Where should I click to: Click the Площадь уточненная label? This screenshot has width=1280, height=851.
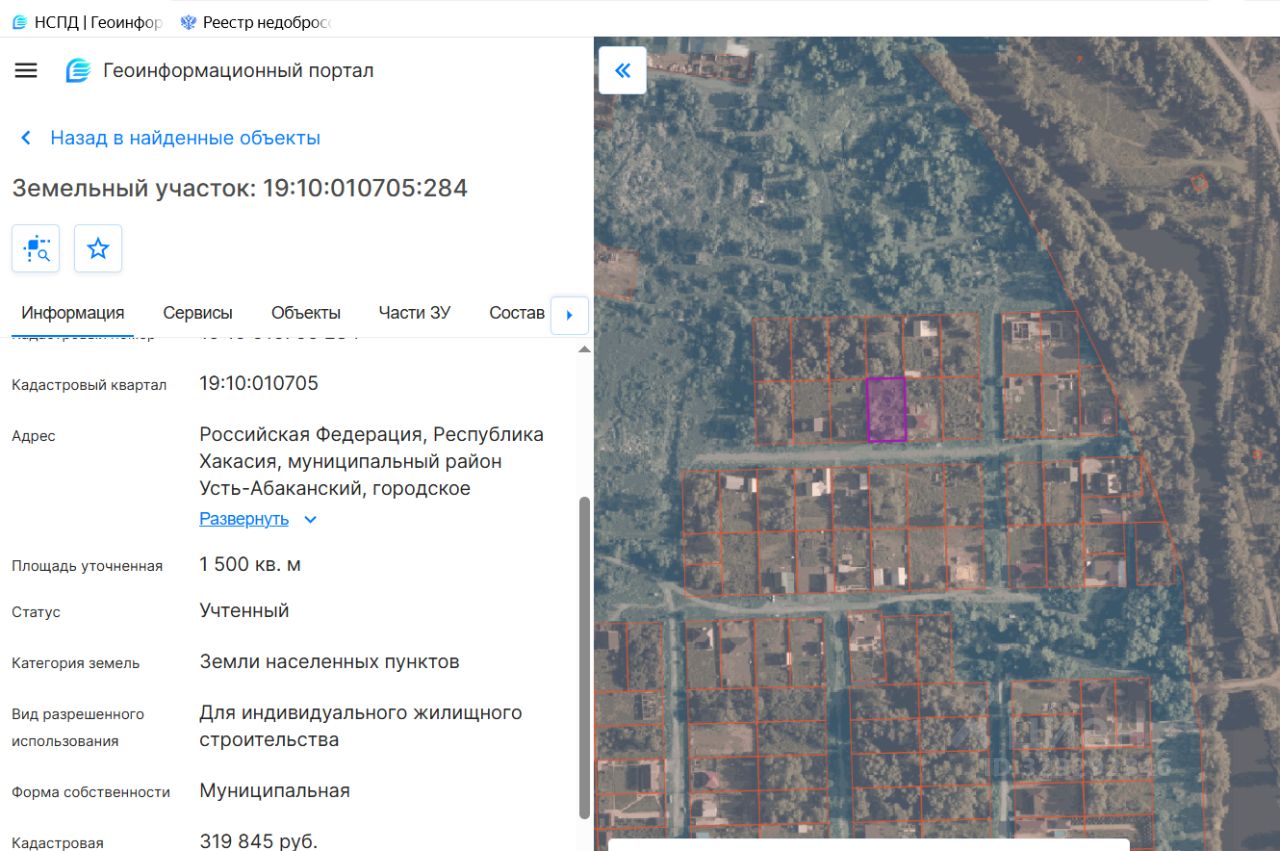coord(87,566)
